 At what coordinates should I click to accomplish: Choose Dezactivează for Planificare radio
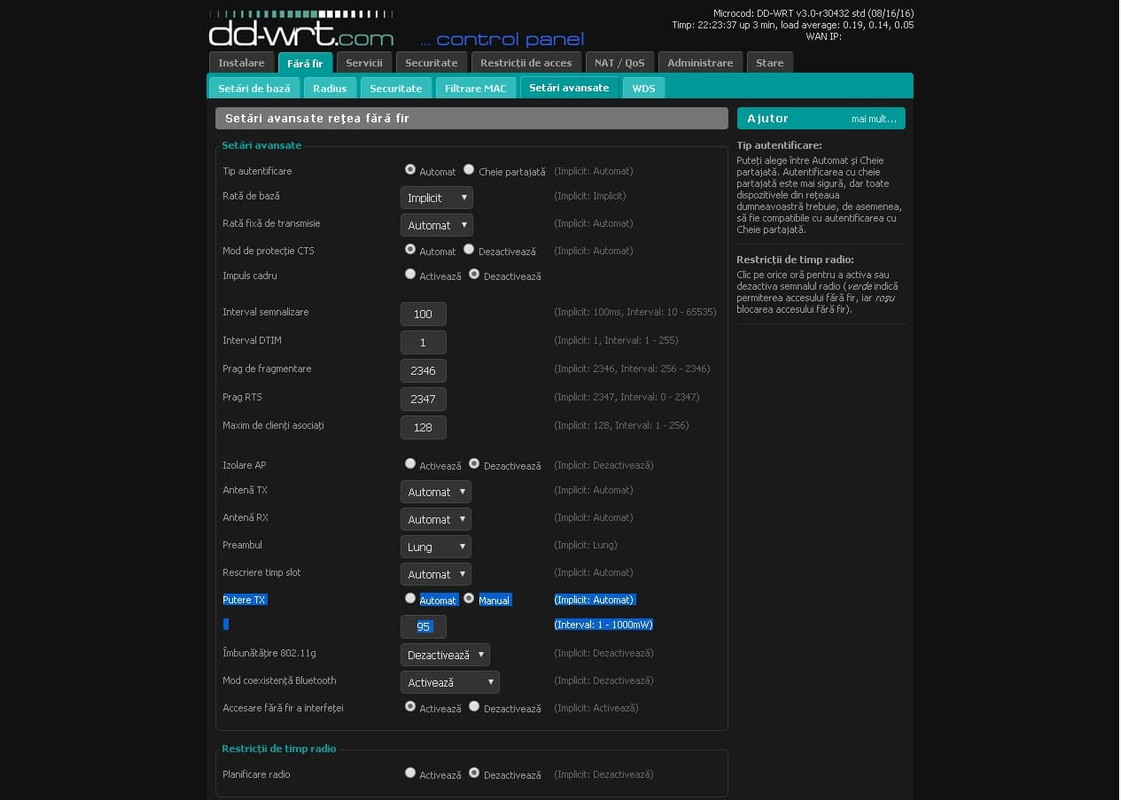click(474, 773)
